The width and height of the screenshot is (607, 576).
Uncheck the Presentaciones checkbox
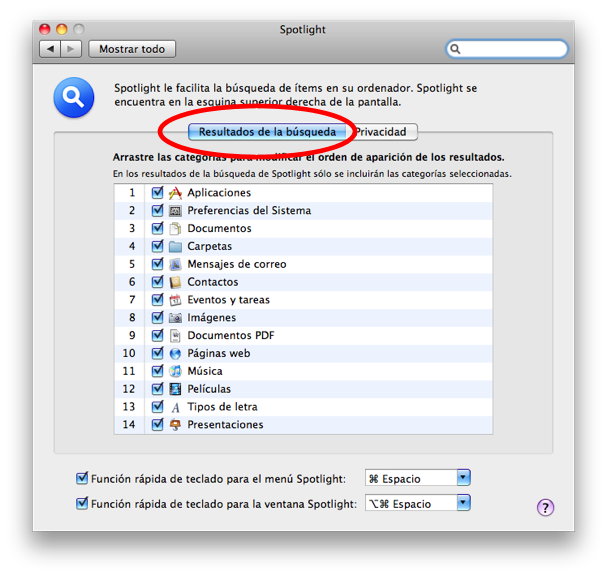point(157,424)
